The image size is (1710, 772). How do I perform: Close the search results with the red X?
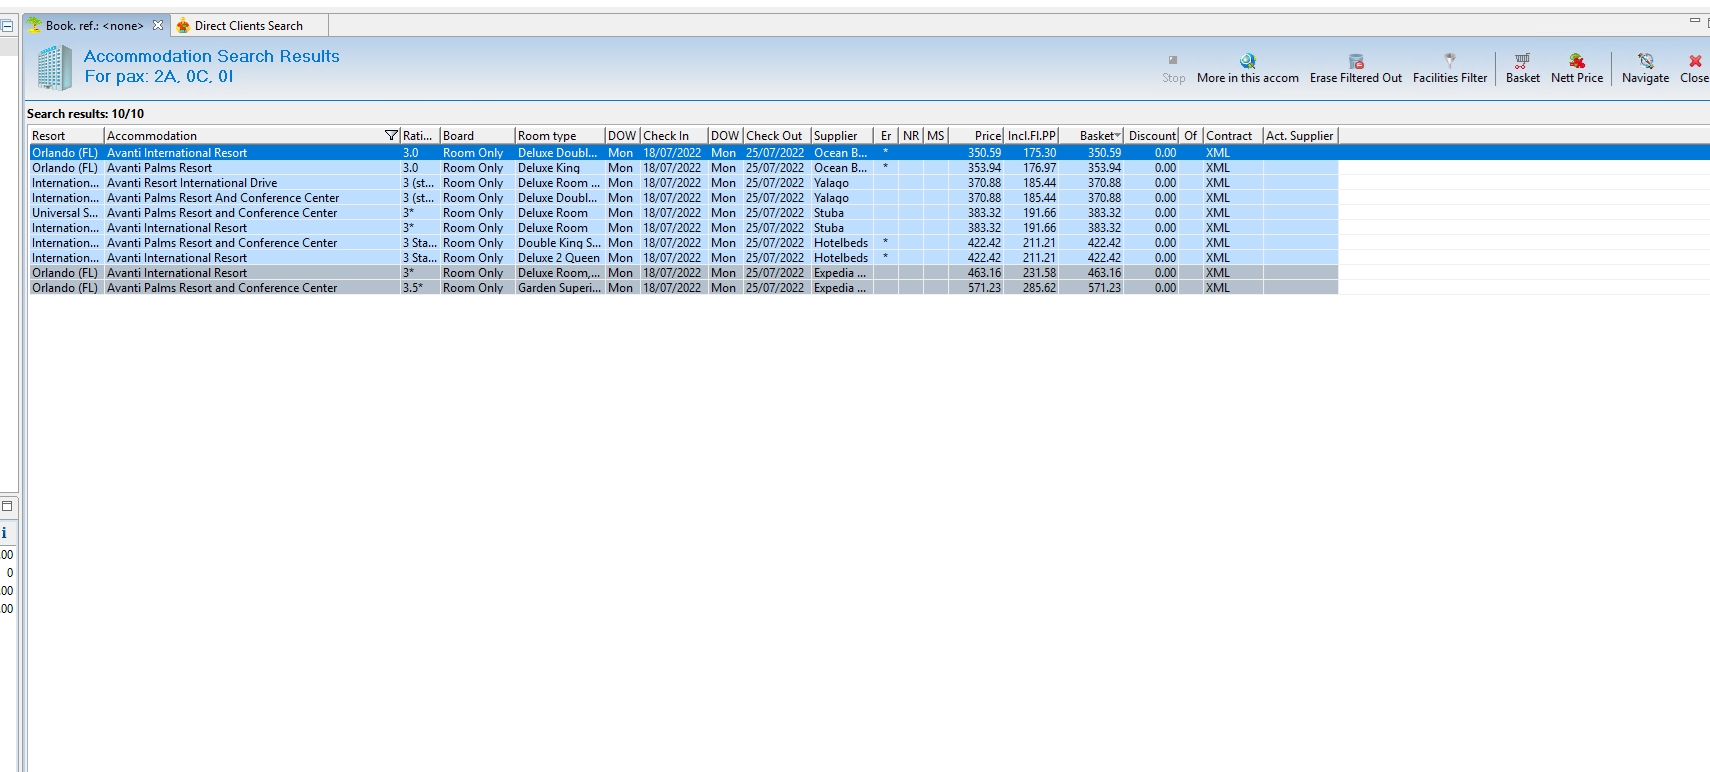point(1695,61)
